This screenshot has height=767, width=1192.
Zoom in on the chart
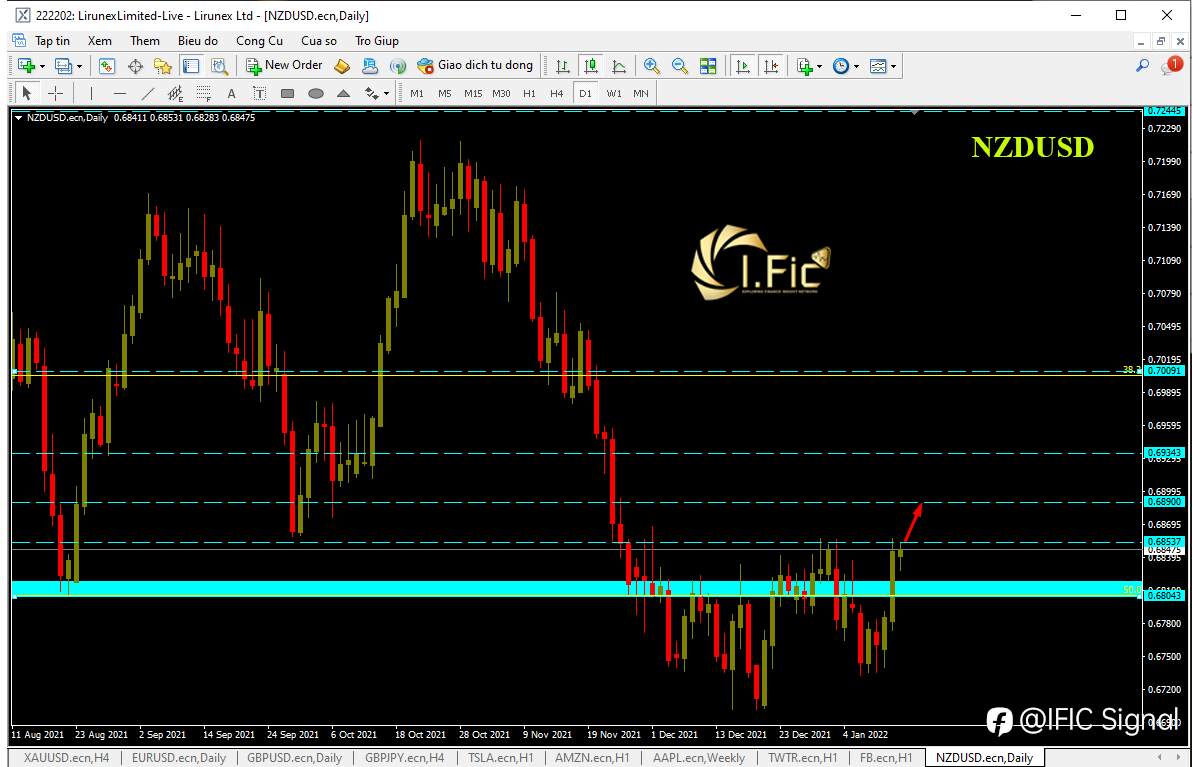[651, 66]
